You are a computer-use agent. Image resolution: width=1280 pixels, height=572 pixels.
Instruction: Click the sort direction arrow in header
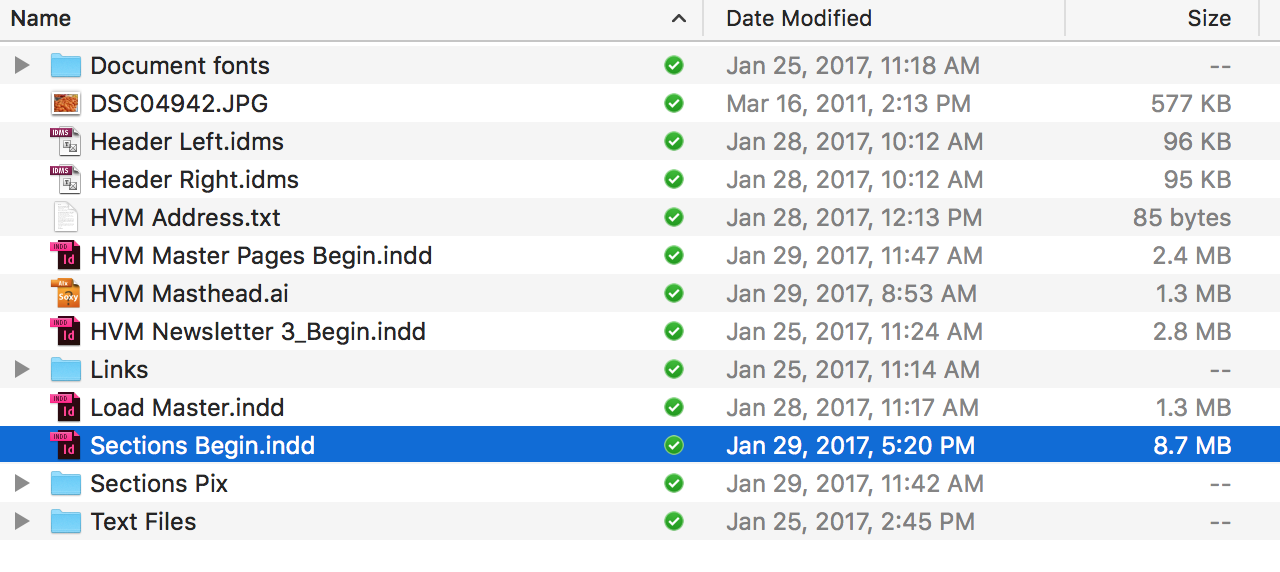[679, 19]
